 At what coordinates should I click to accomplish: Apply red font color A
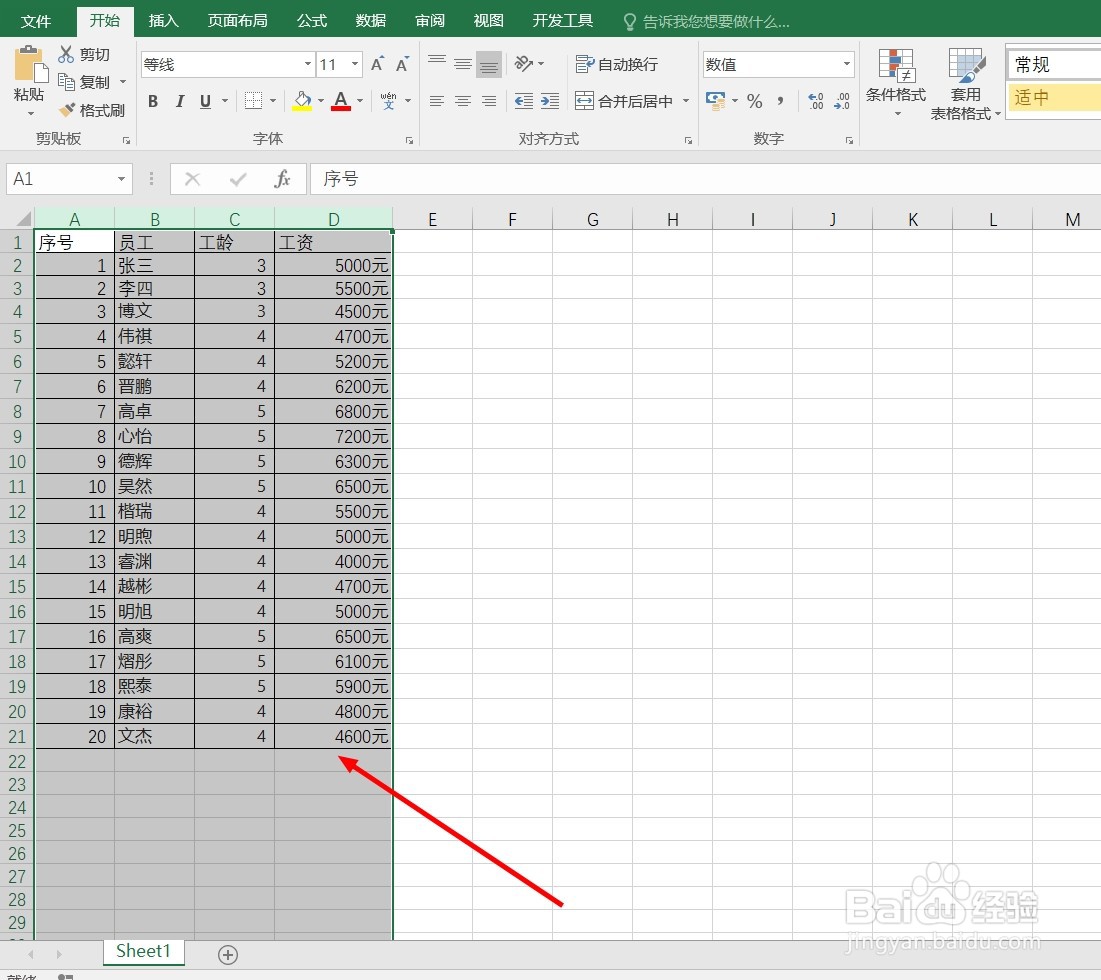(341, 101)
